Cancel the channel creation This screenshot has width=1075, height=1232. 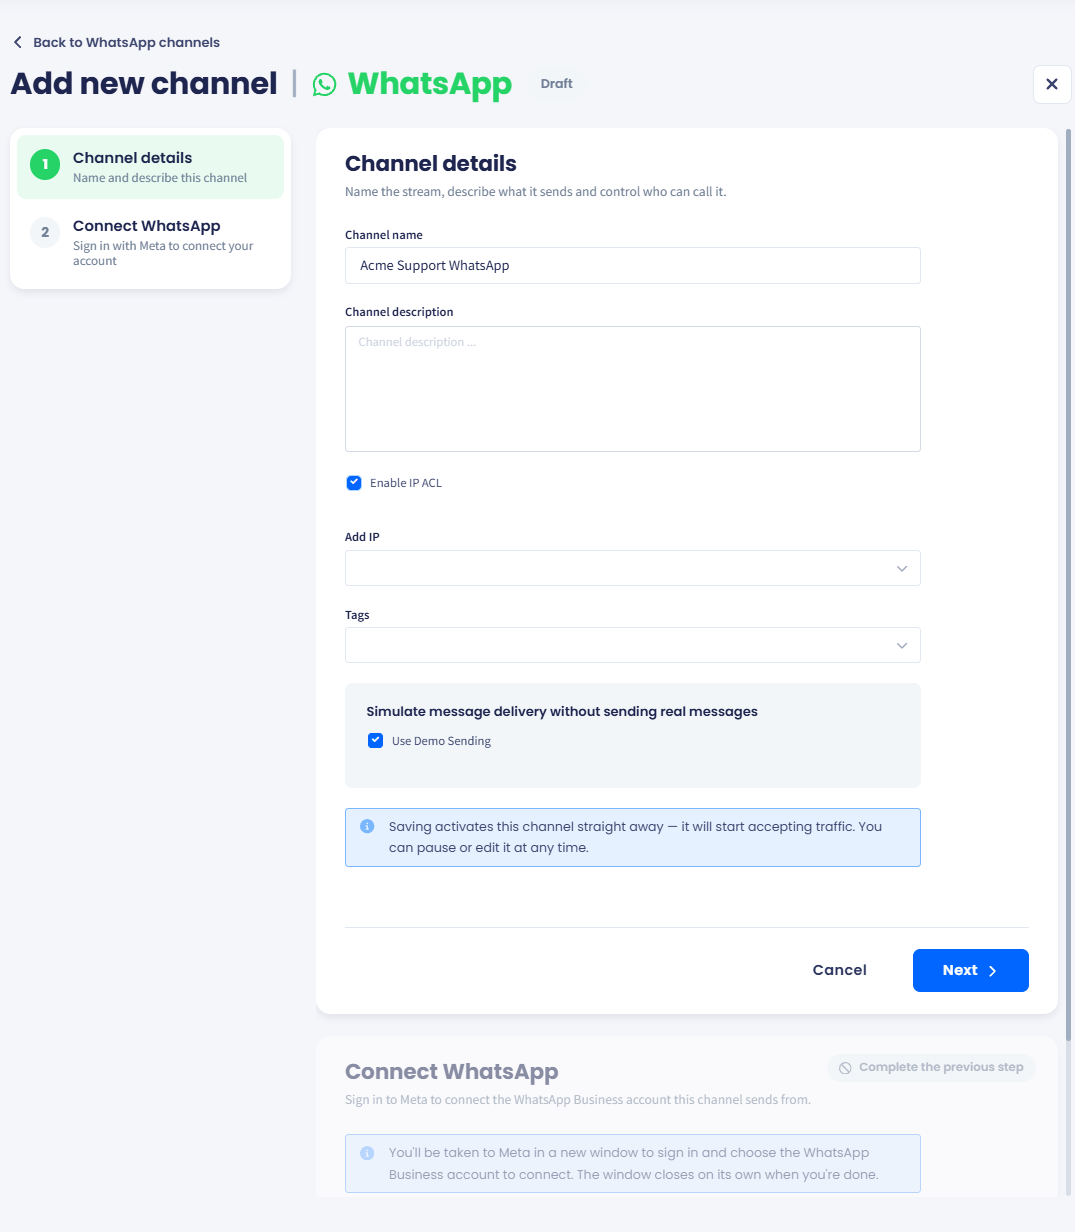pyautogui.click(x=840, y=970)
